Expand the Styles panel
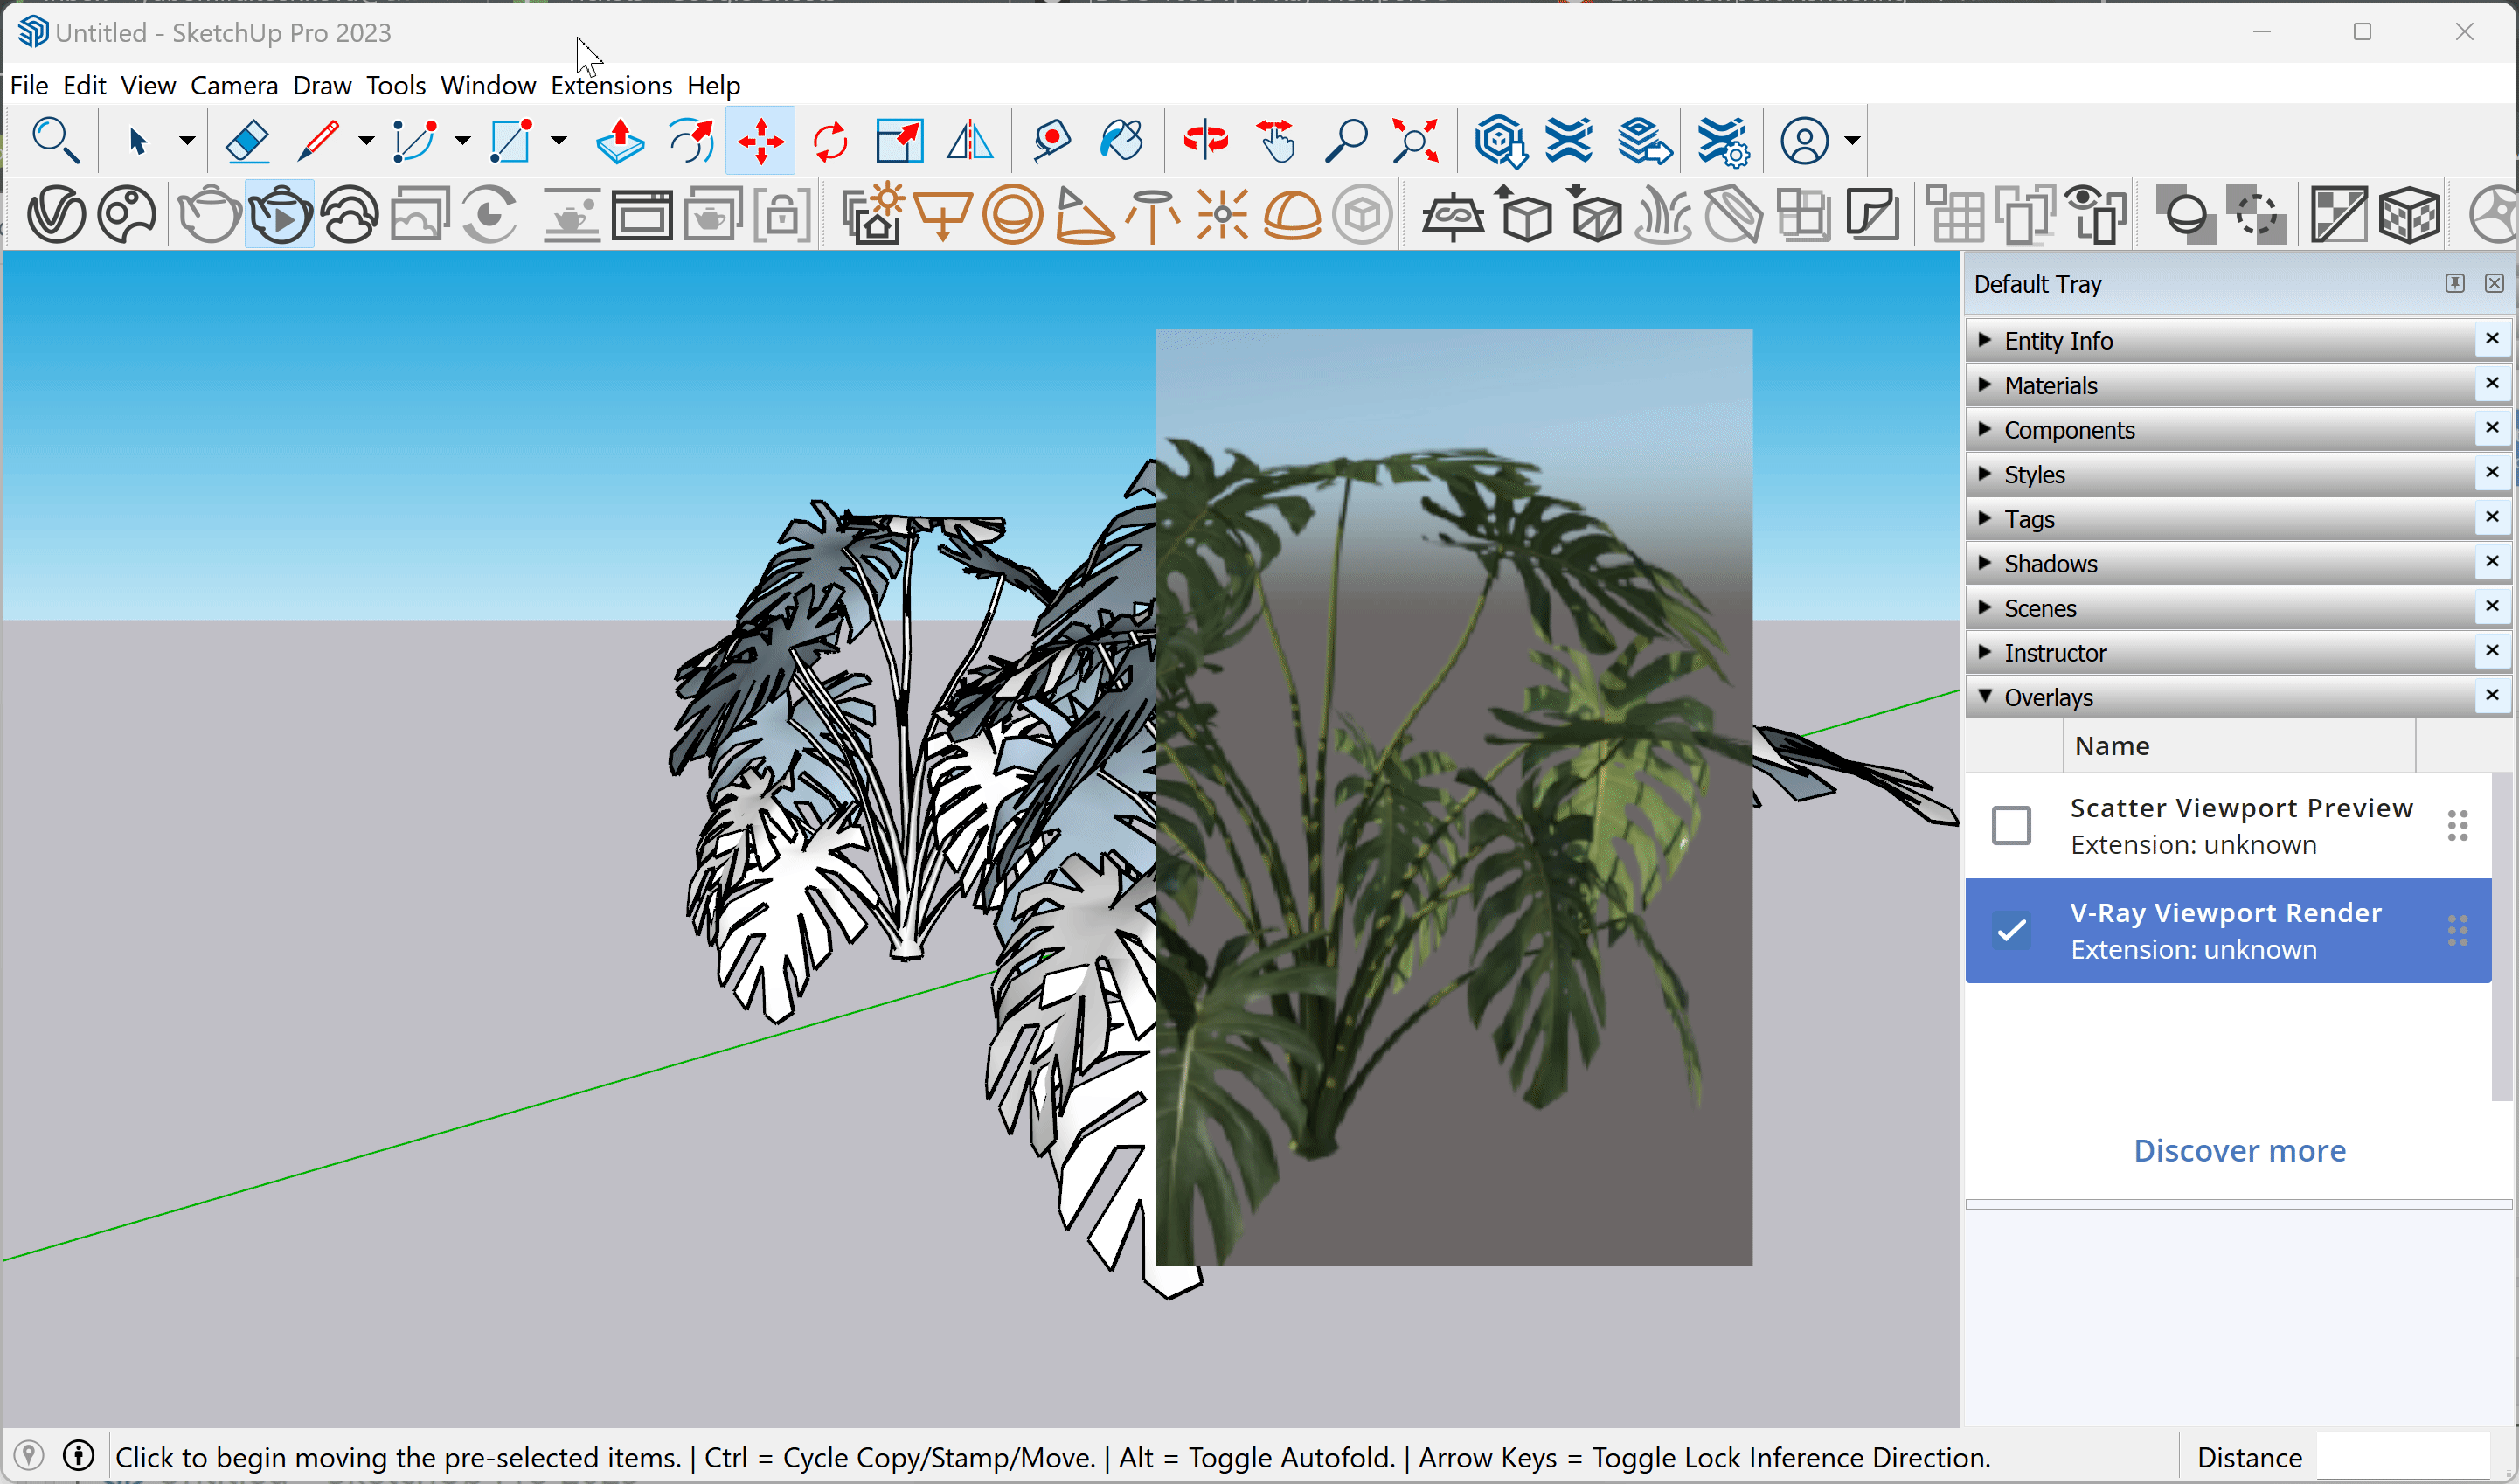This screenshot has height=1484, width=2519. pyautogui.click(x=2222, y=474)
